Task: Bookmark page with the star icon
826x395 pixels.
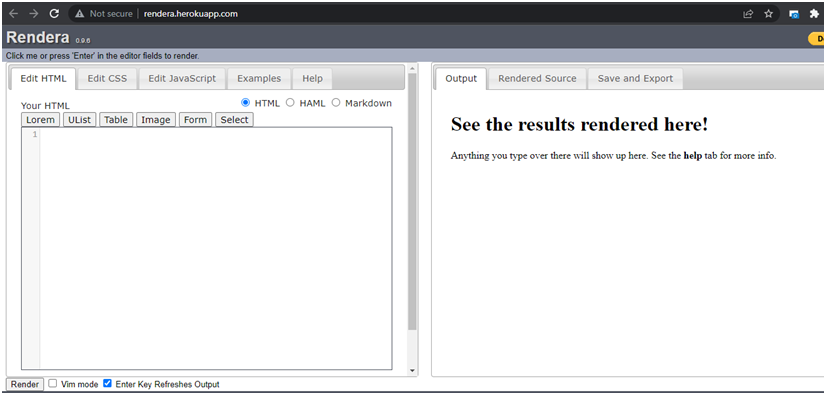Action: tap(768, 14)
